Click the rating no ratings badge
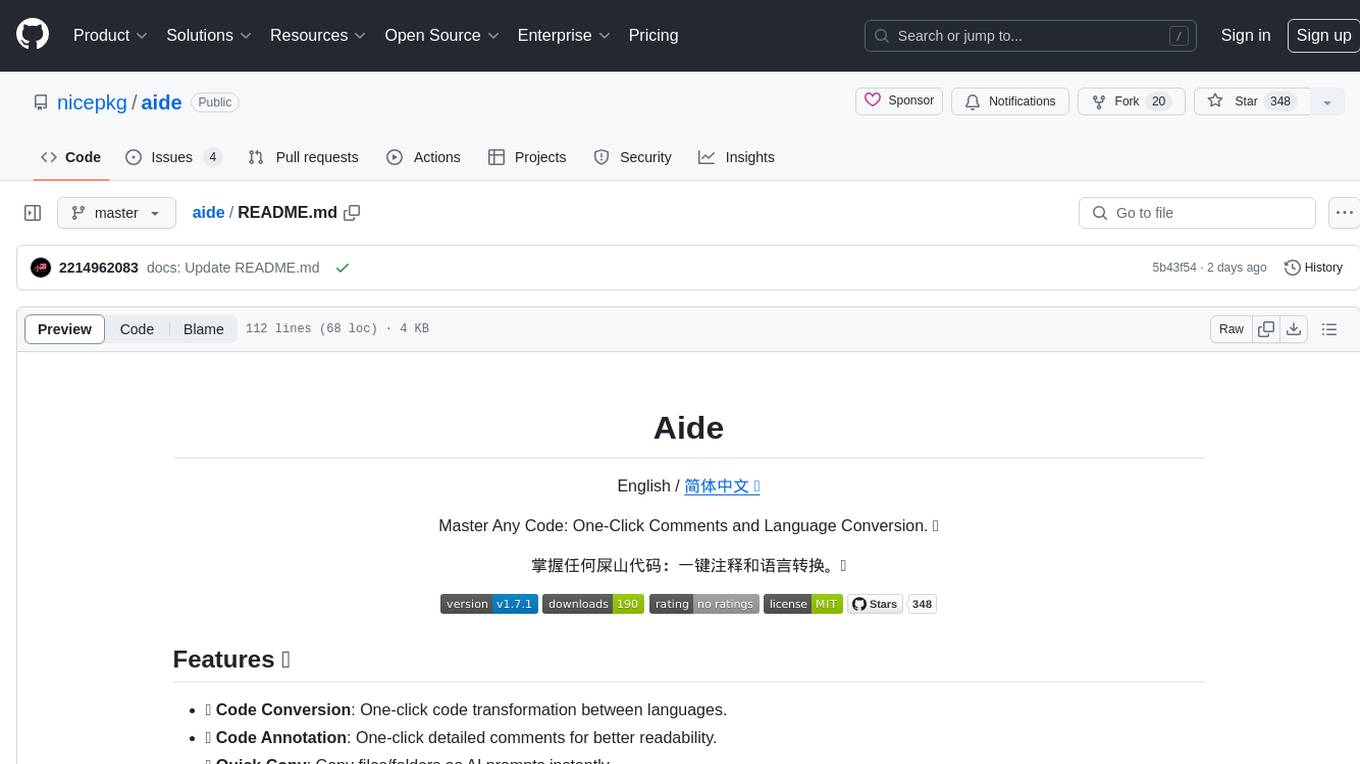The image size is (1360, 764). tap(704, 604)
